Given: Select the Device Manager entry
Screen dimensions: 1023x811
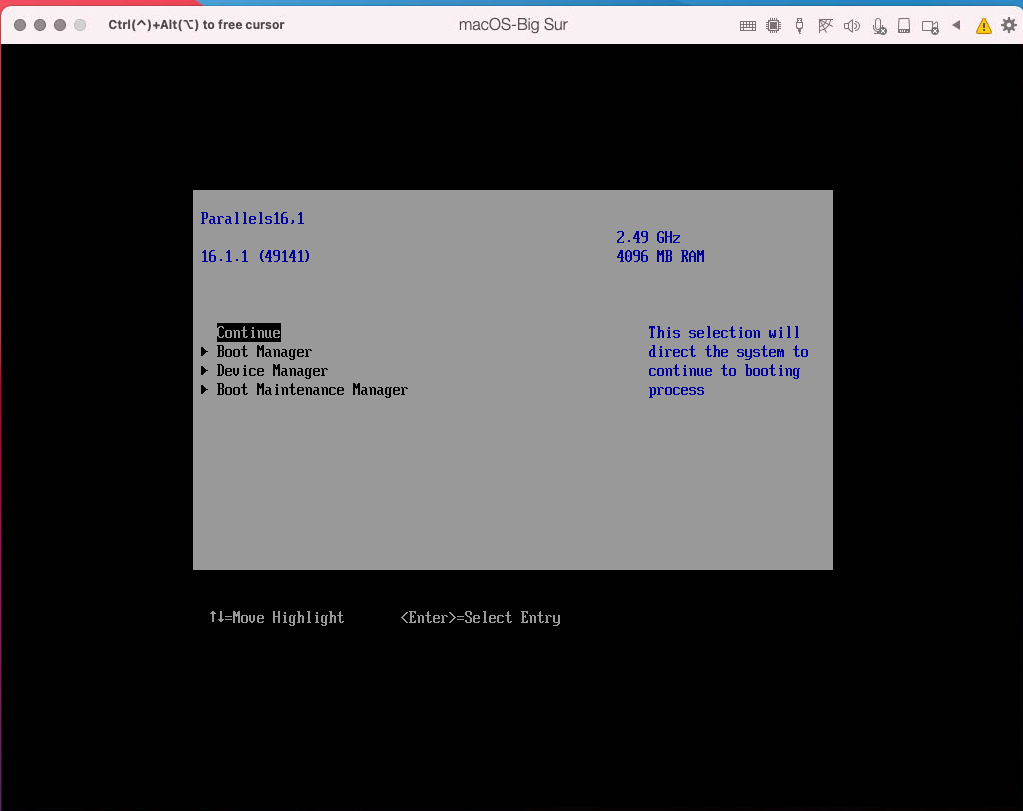Looking at the screenshot, I should click(272, 371).
